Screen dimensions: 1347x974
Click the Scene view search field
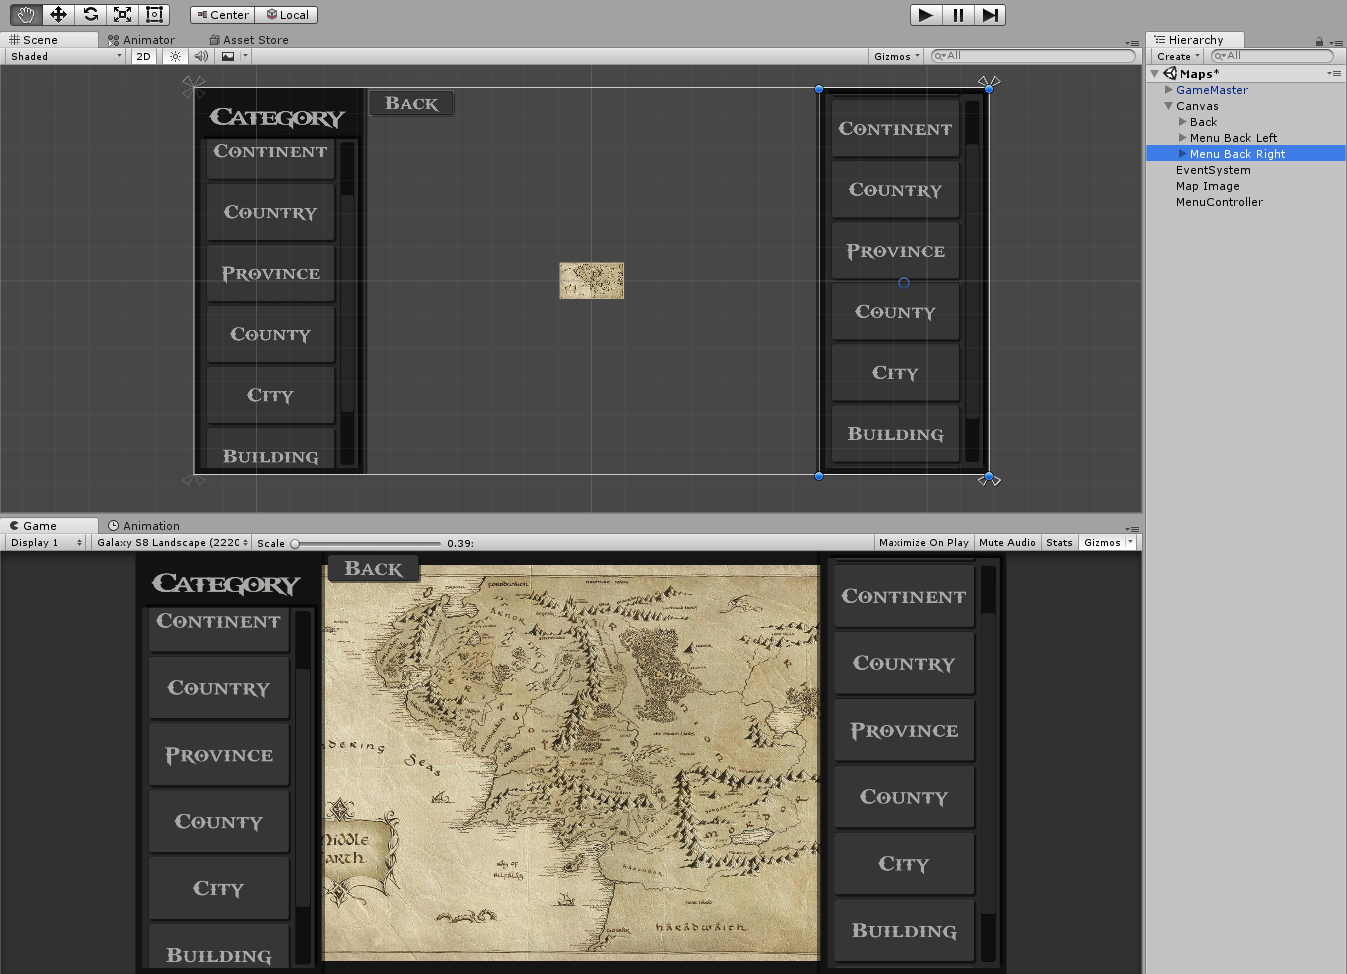point(1033,56)
